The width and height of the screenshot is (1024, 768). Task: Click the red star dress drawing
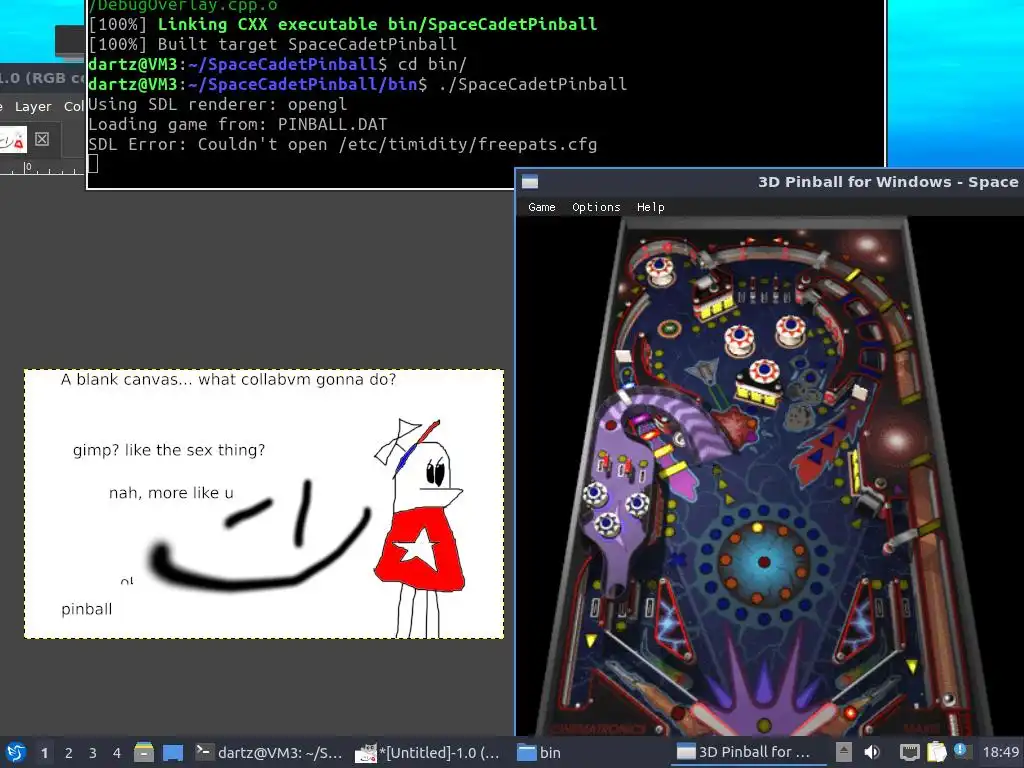(420, 551)
